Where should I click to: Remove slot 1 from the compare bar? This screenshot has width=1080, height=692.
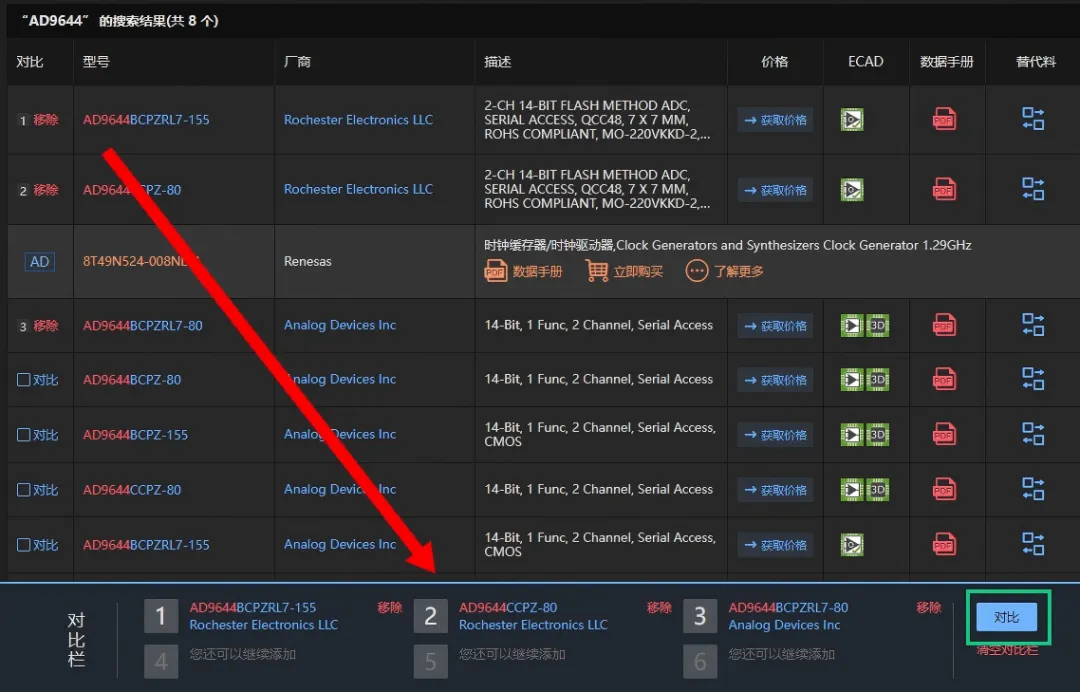pyautogui.click(x=389, y=607)
